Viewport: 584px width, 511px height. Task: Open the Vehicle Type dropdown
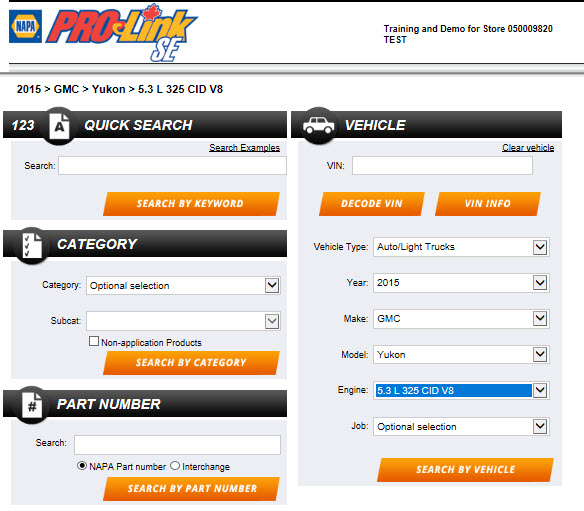[461, 247]
